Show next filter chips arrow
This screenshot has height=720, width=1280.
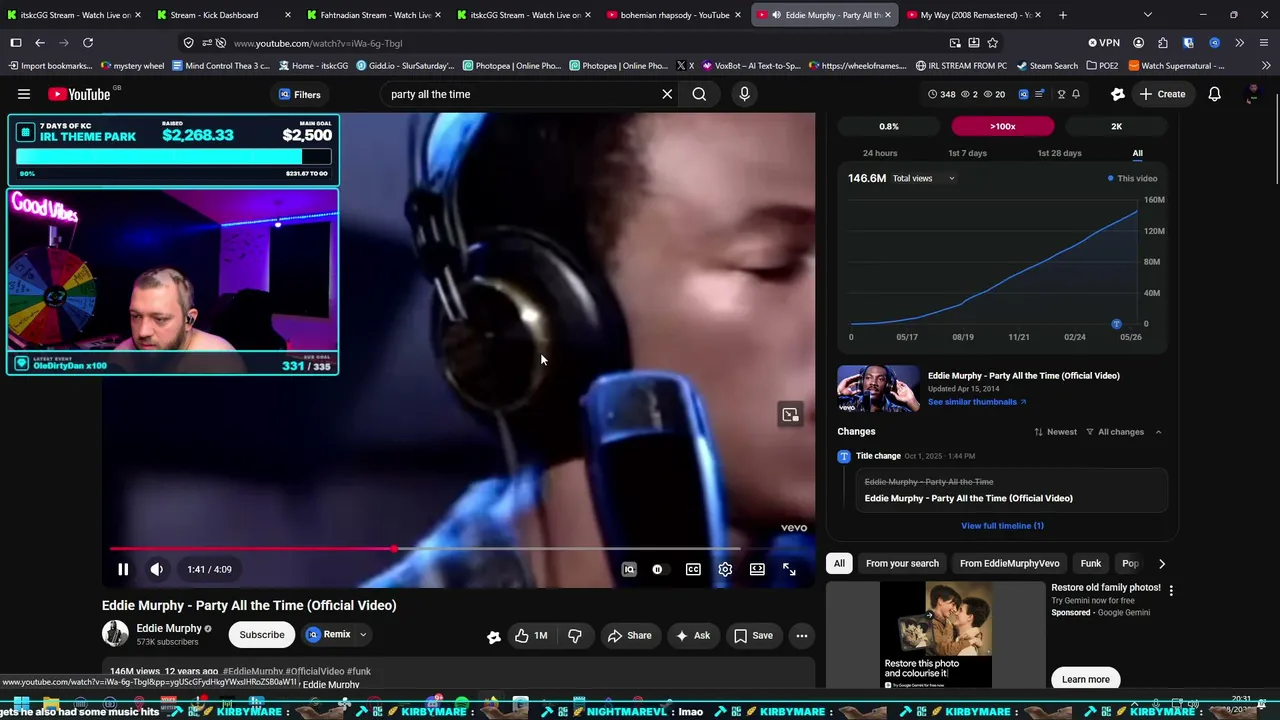tap(1161, 563)
